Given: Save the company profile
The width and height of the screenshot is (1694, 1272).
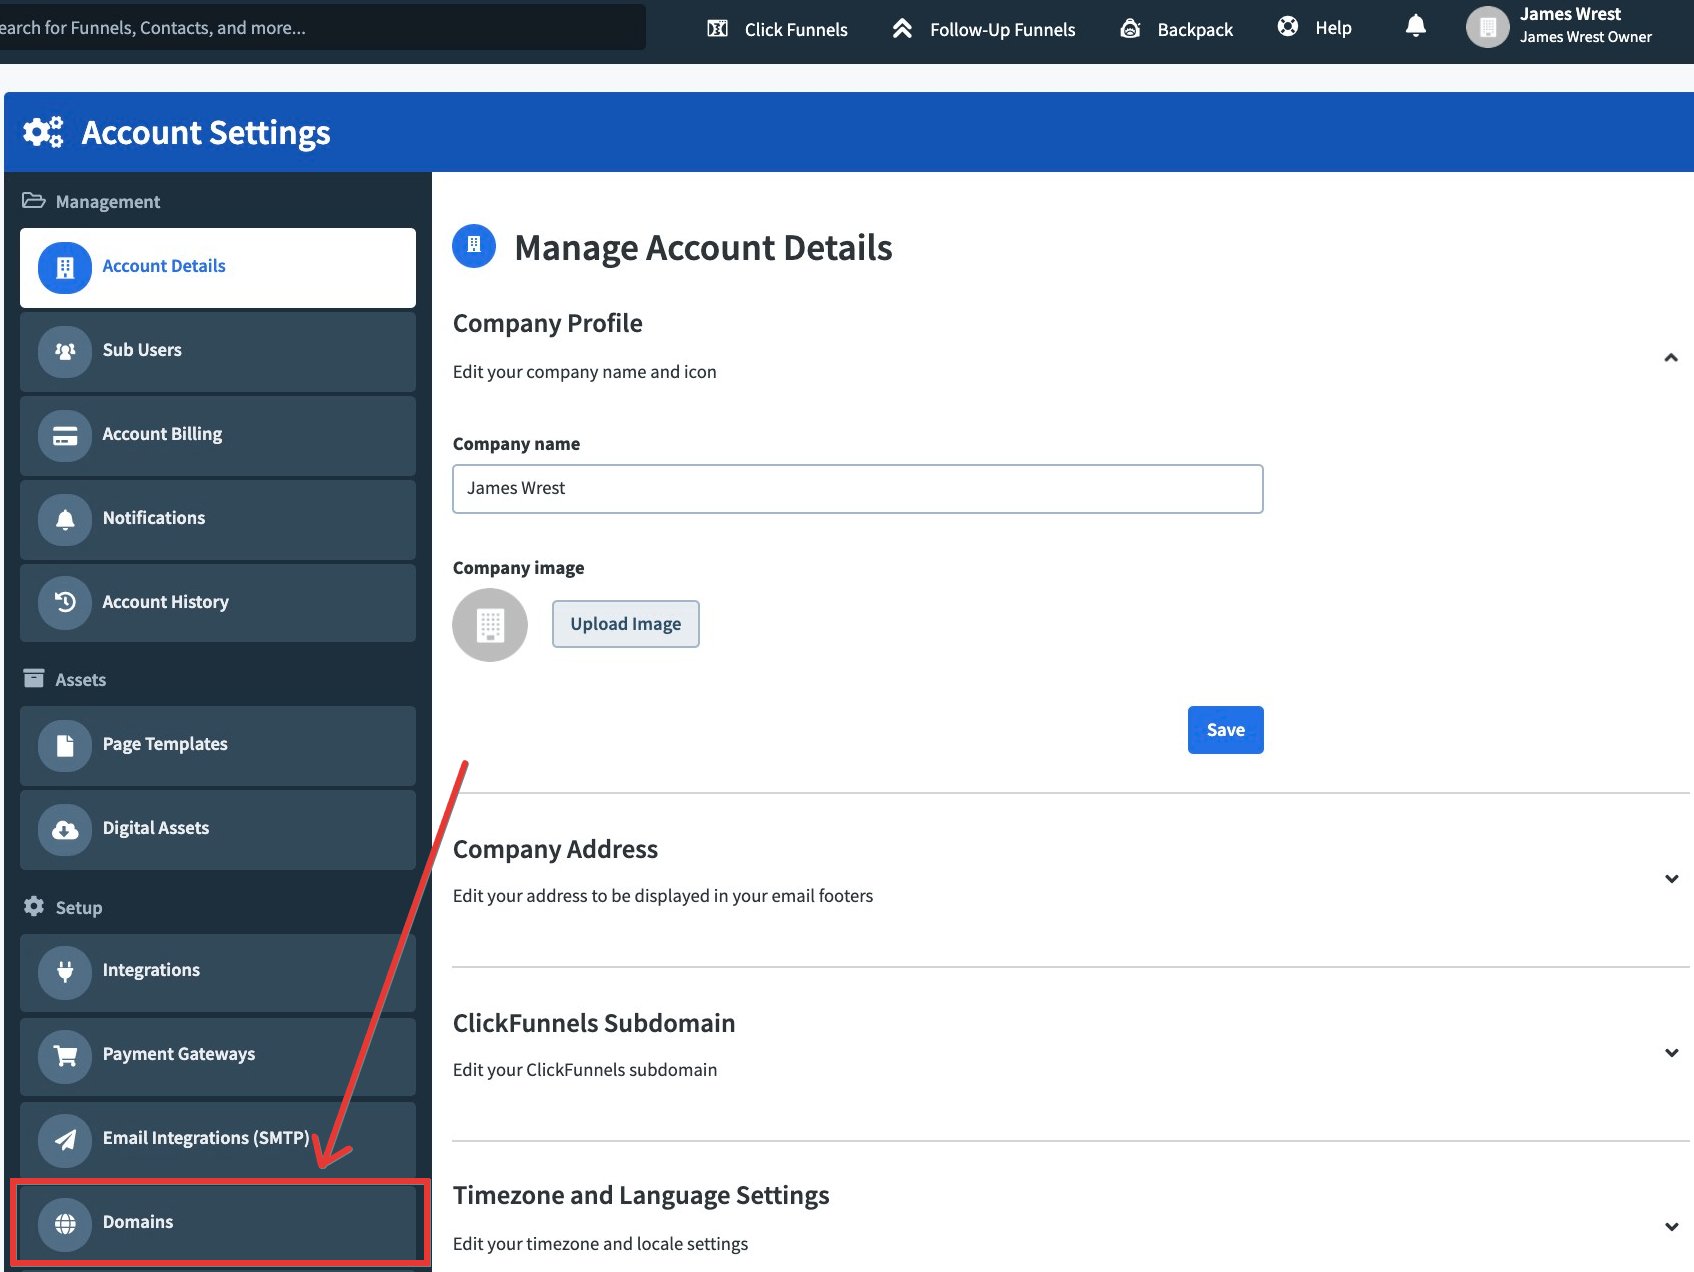Looking at the screenshot, I should point(1226,730).
